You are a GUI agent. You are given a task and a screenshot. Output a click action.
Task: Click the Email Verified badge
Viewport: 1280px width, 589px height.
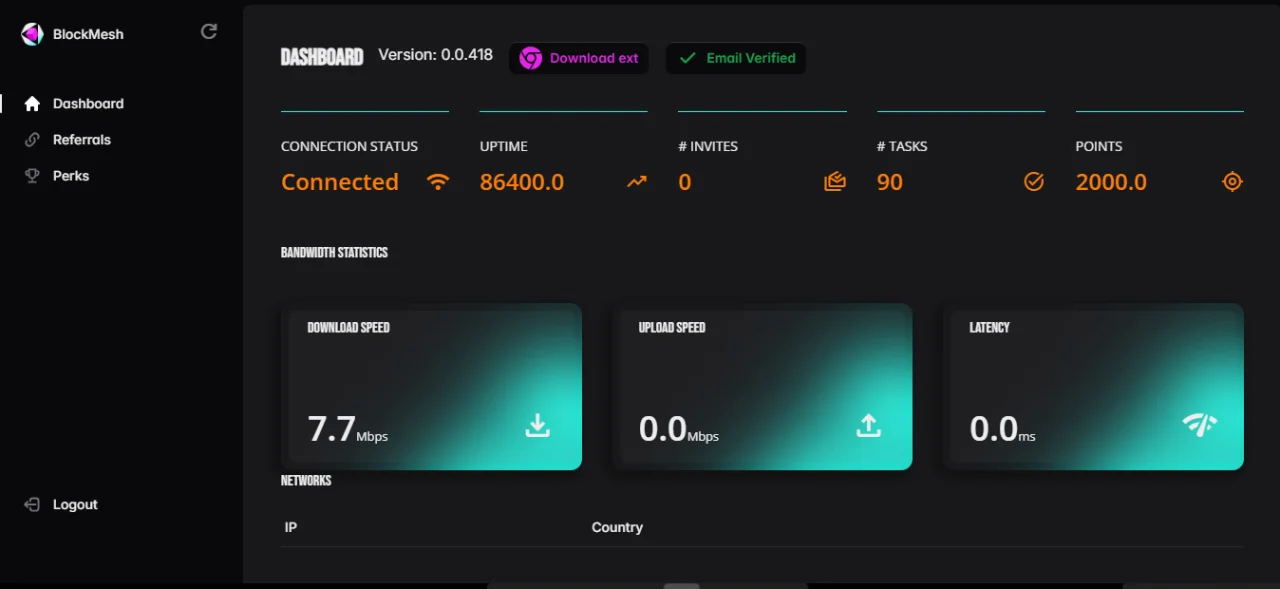click(736, 58)
